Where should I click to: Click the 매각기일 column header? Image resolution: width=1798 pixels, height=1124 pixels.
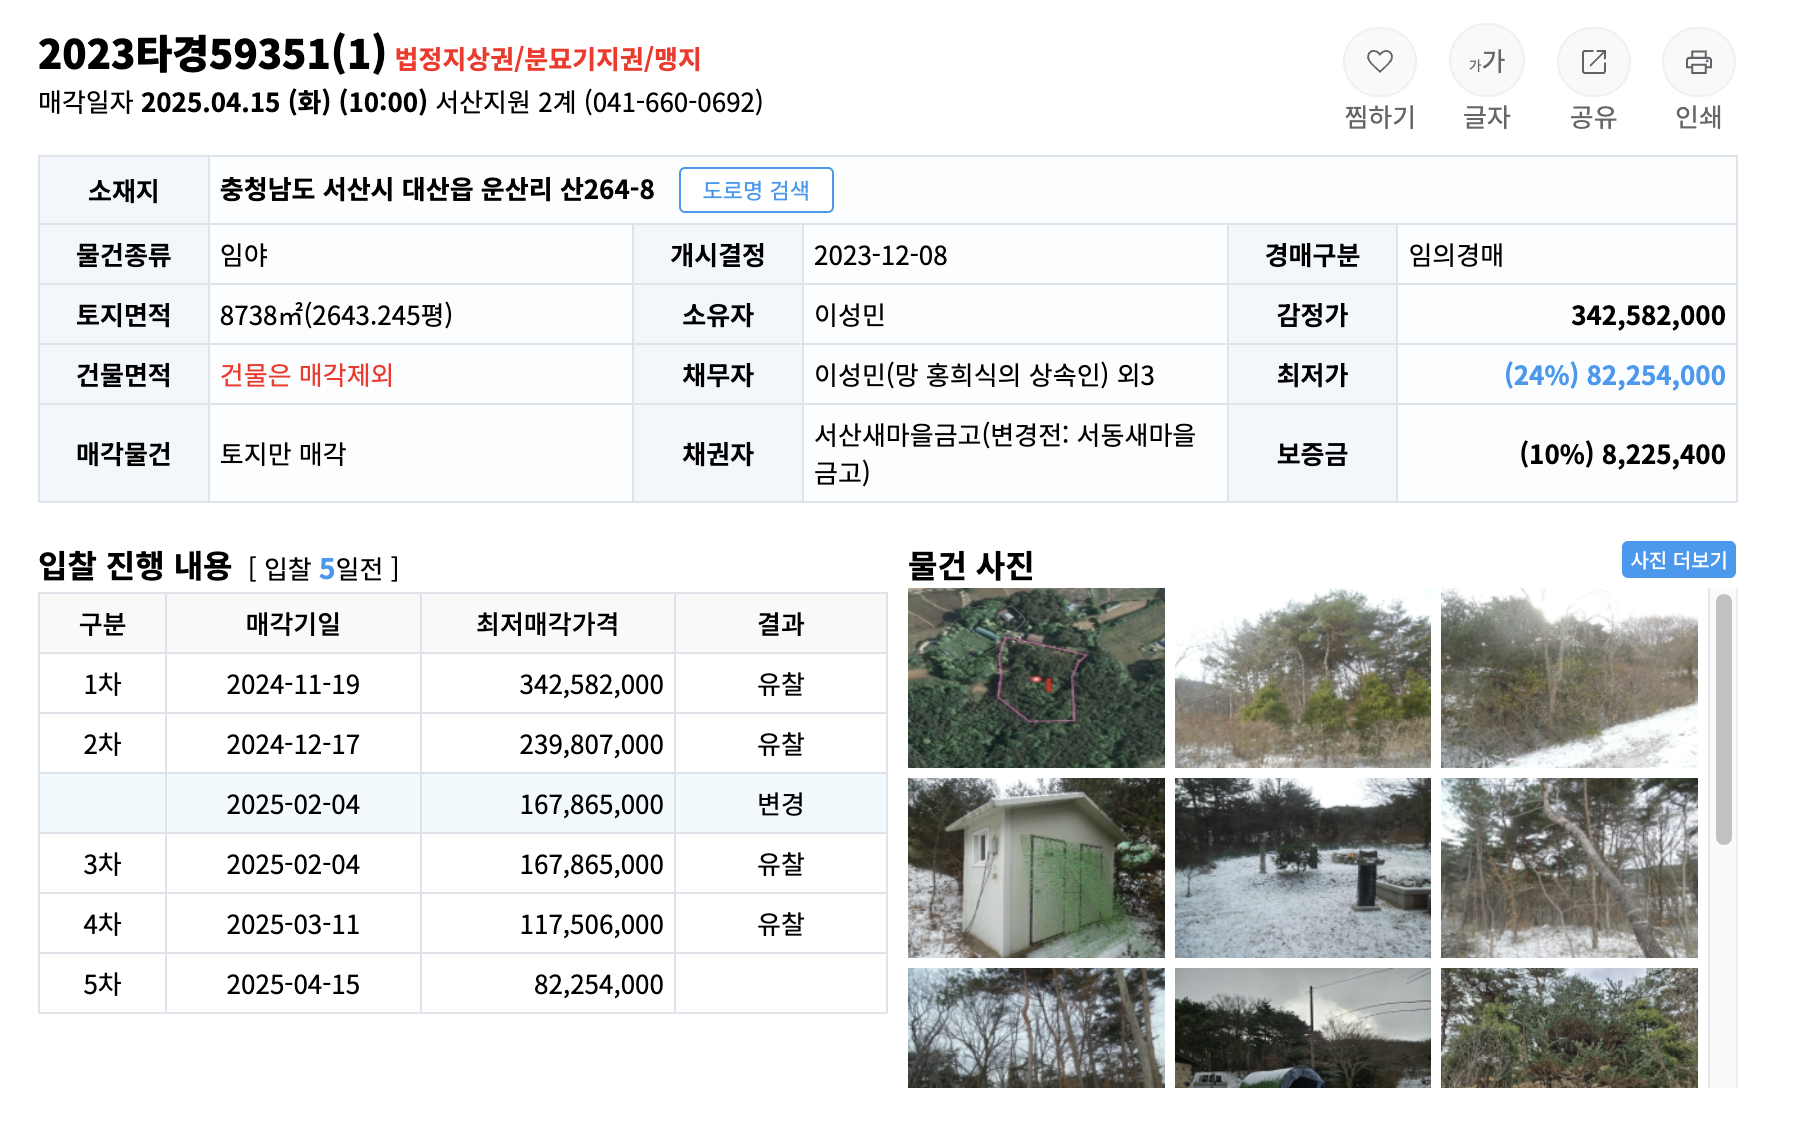[x=293, y=625]
